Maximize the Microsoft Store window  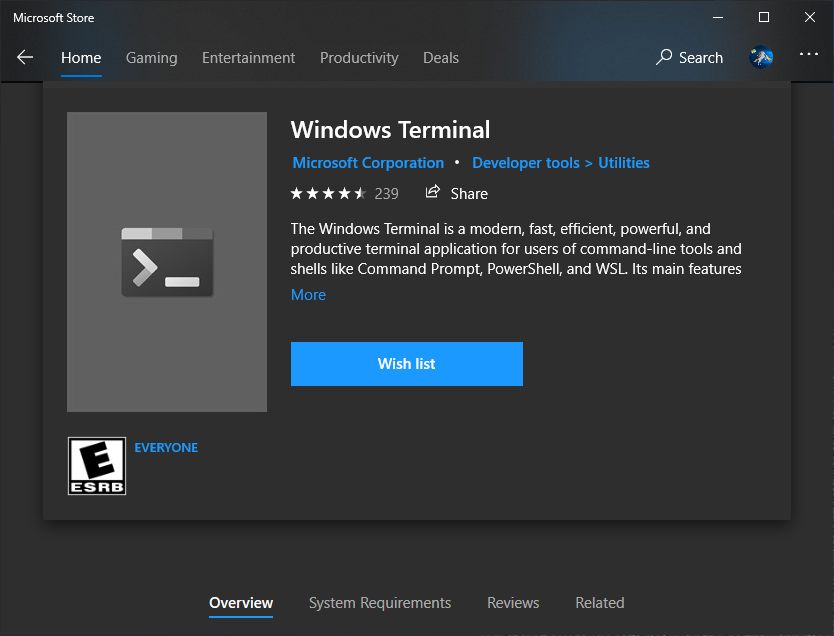(764, 18)
